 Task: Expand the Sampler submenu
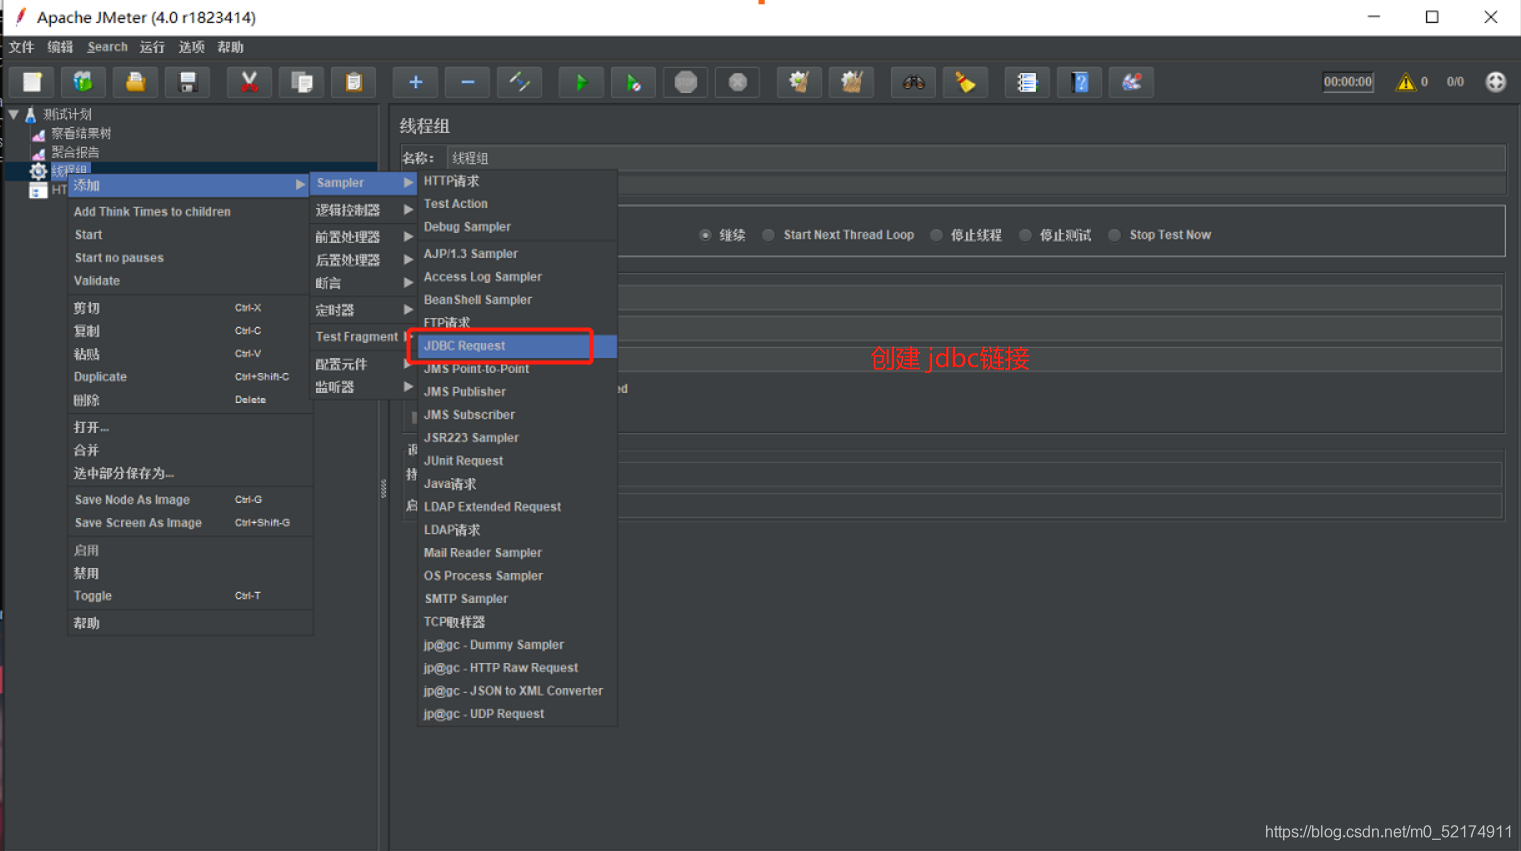[363, 183]
